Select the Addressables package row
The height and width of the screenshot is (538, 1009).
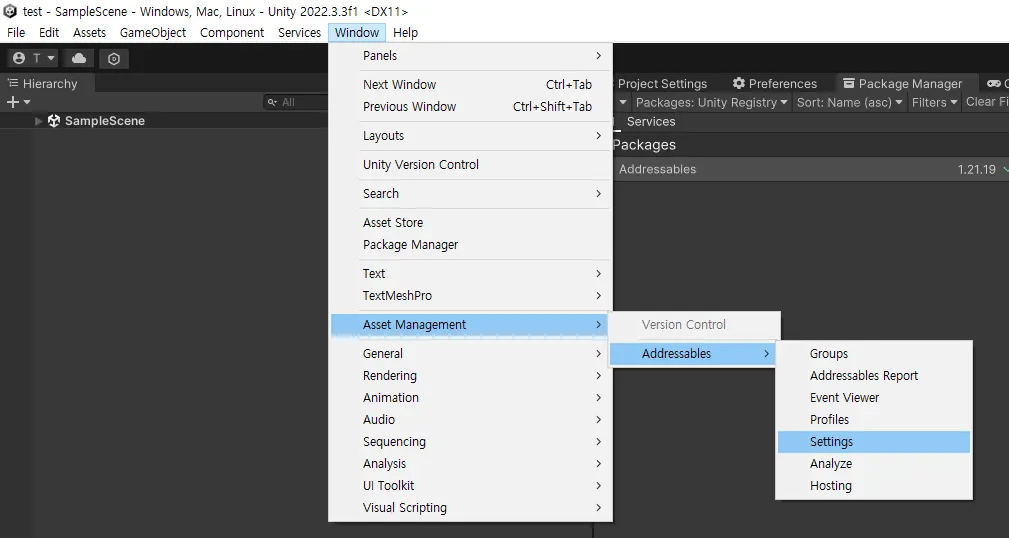tap(811, 169)
